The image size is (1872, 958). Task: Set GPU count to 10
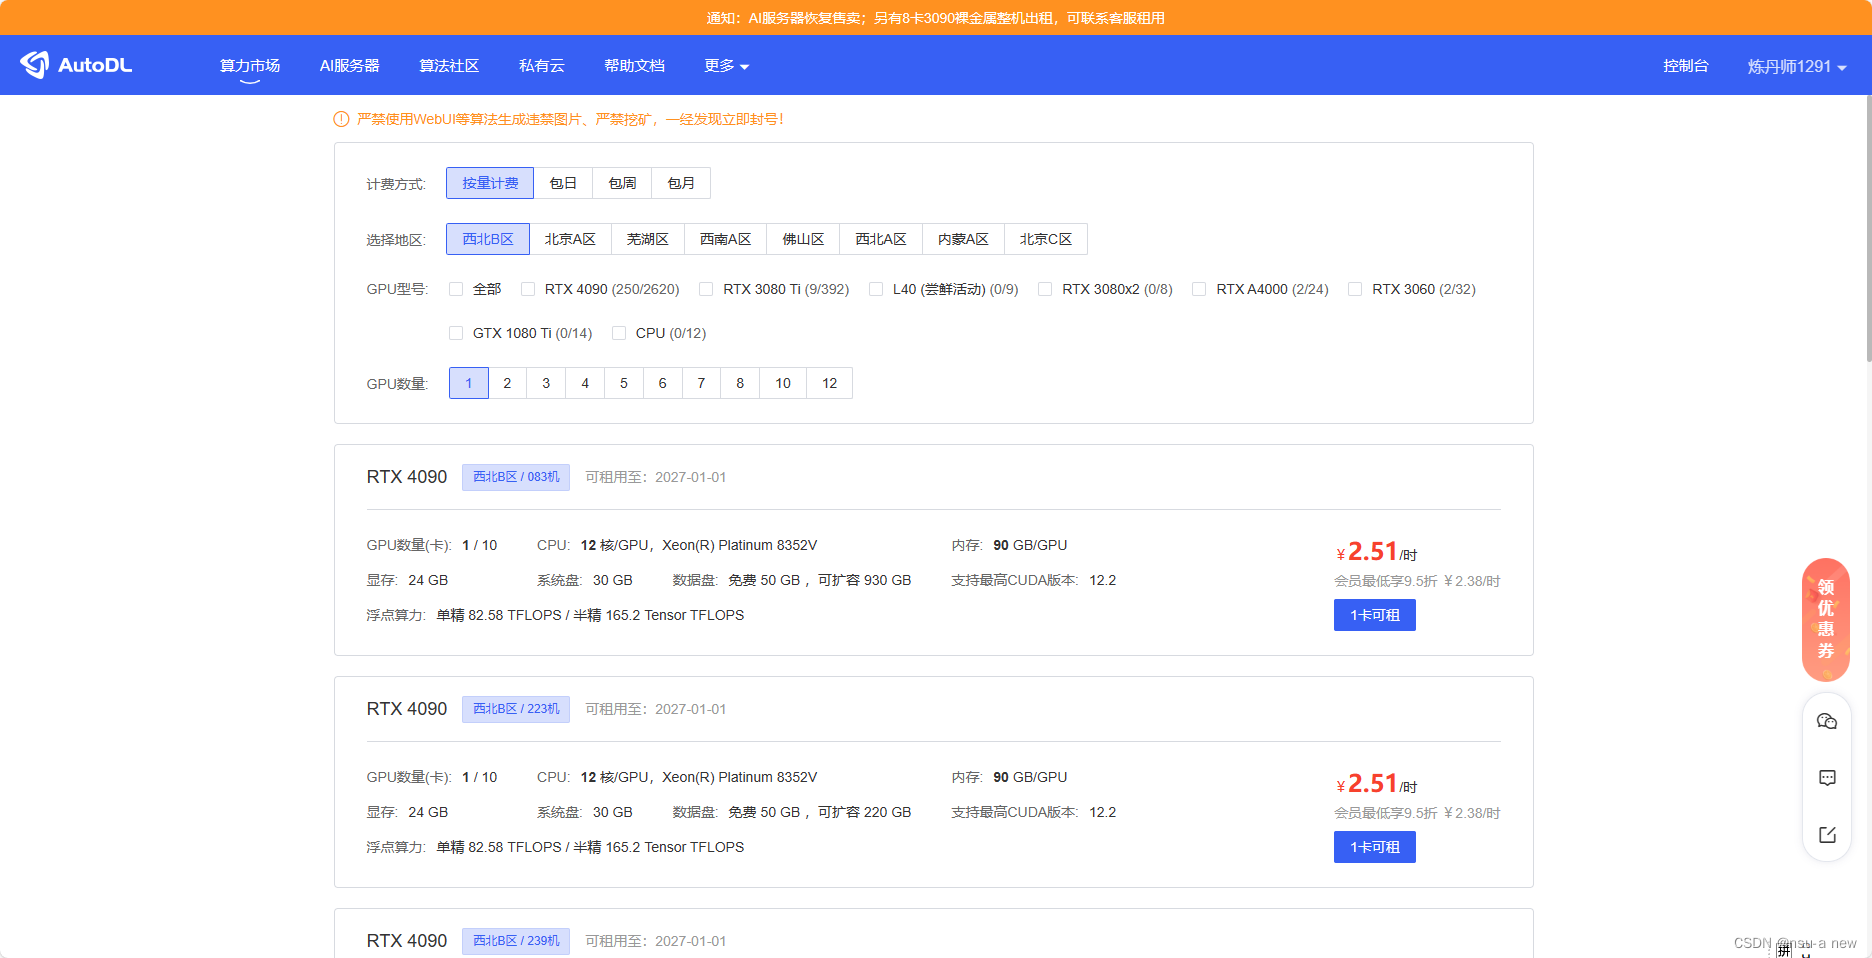point(783,383)
